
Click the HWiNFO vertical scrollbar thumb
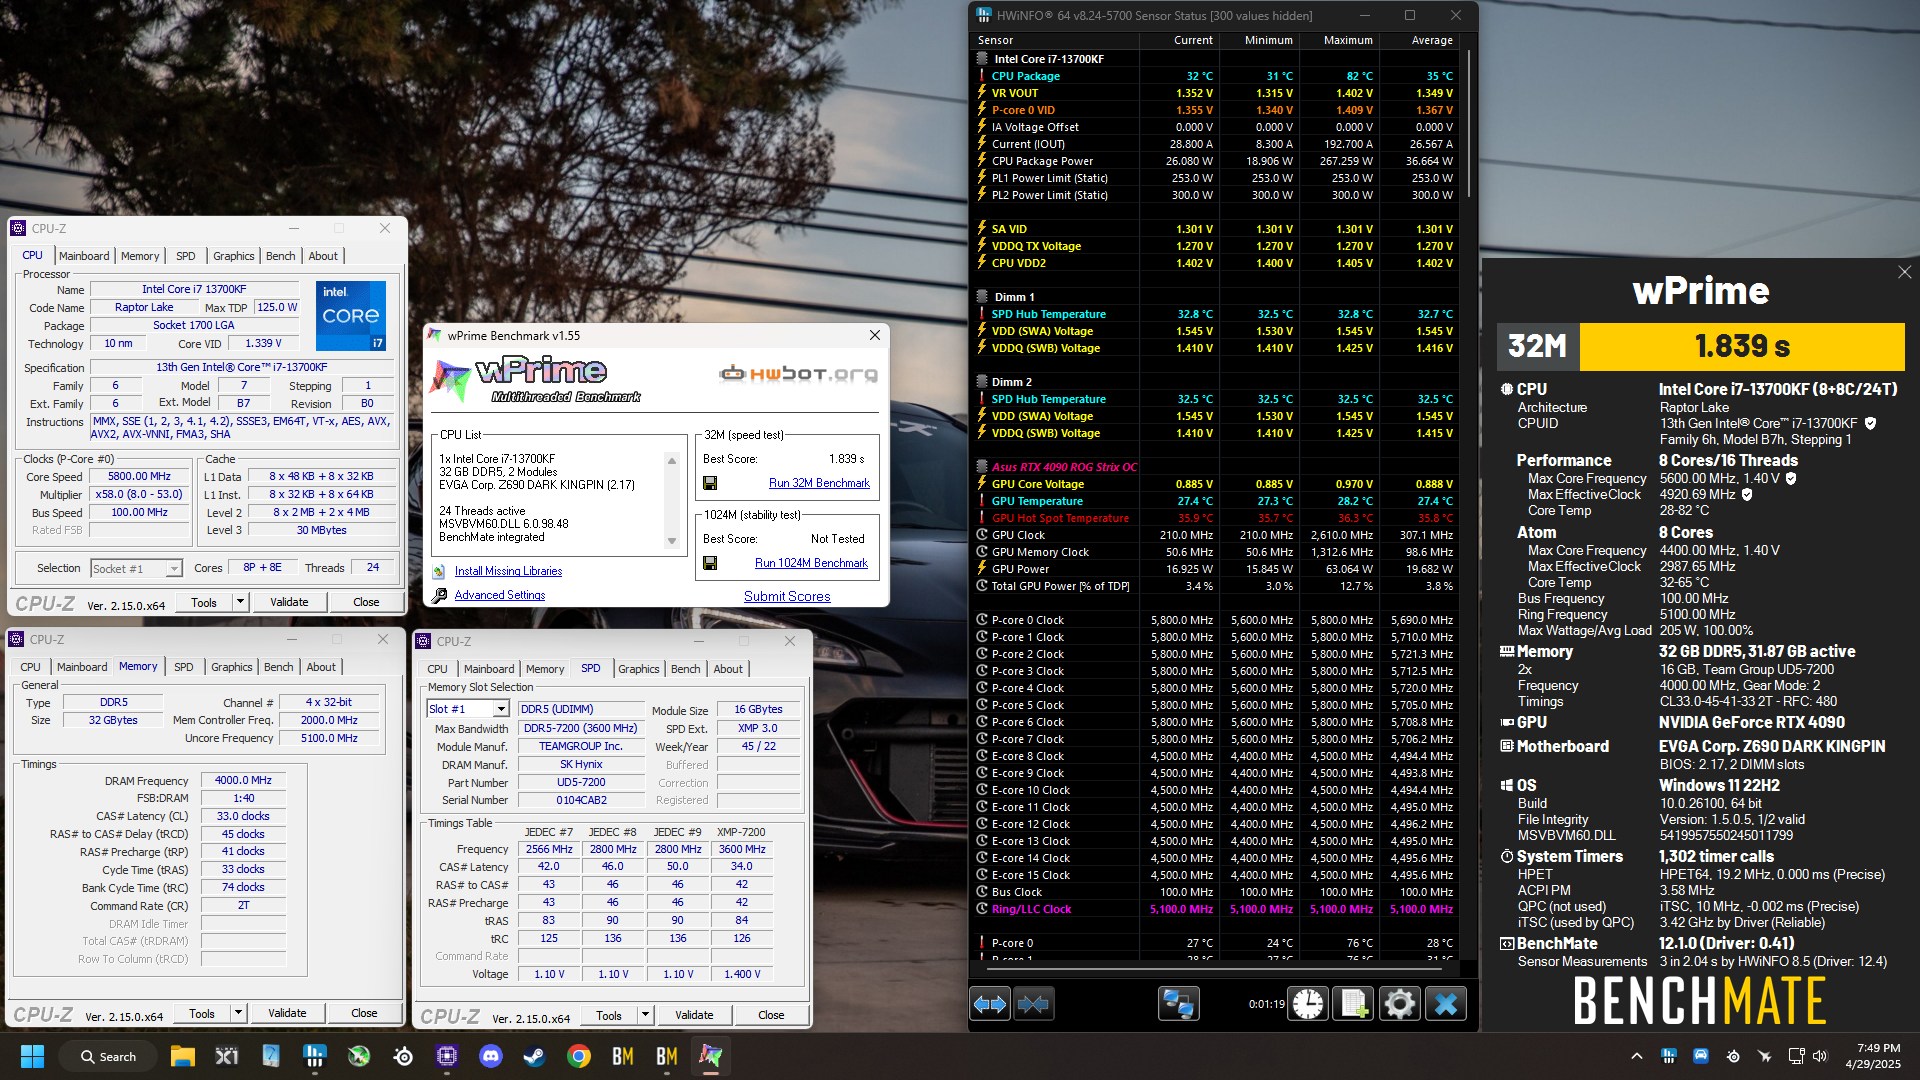(x=1469, y=124)
